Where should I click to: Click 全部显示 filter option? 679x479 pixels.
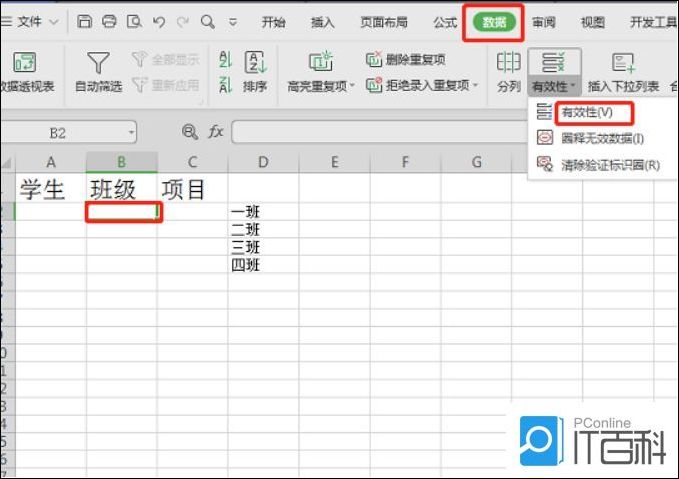click(166, 59)
